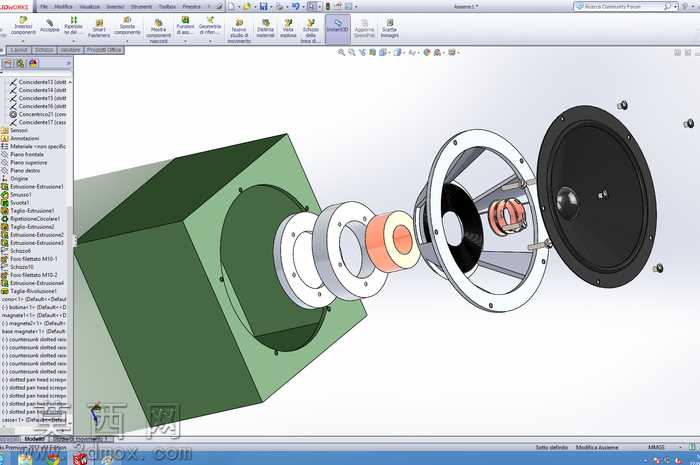Click the Modello tab at bottom
The image size is (700, 465).
[x=34, y=439]
